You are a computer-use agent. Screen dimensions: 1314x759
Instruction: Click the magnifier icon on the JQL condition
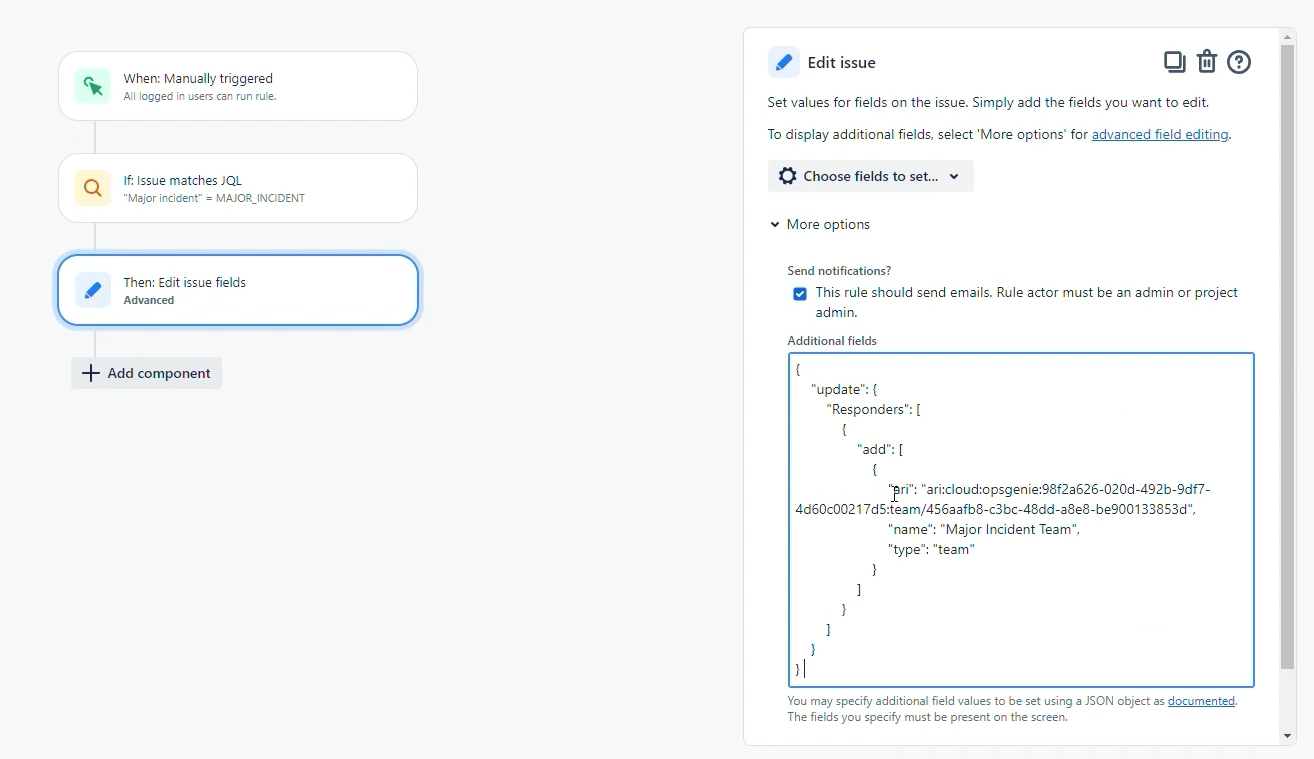point(92,188)
